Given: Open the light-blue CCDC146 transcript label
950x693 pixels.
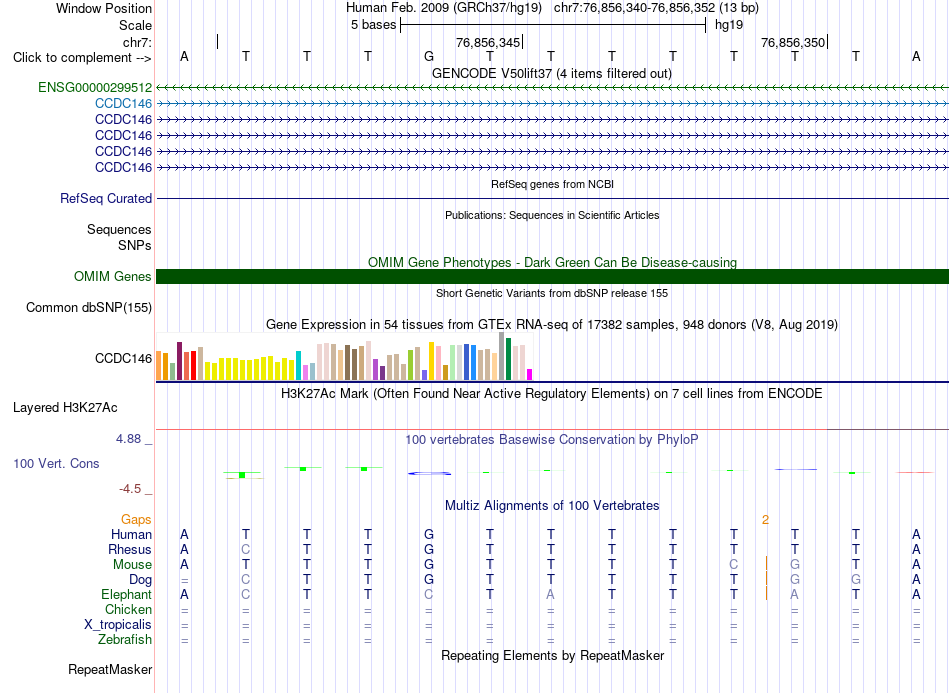Looking at the screenshot, I should coord(123,104).
